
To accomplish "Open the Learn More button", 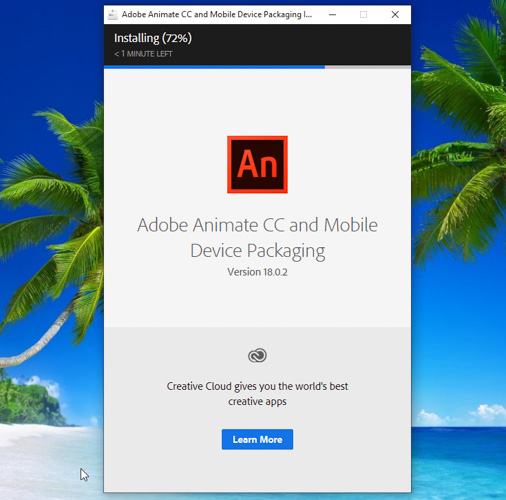I will (257, 439).
